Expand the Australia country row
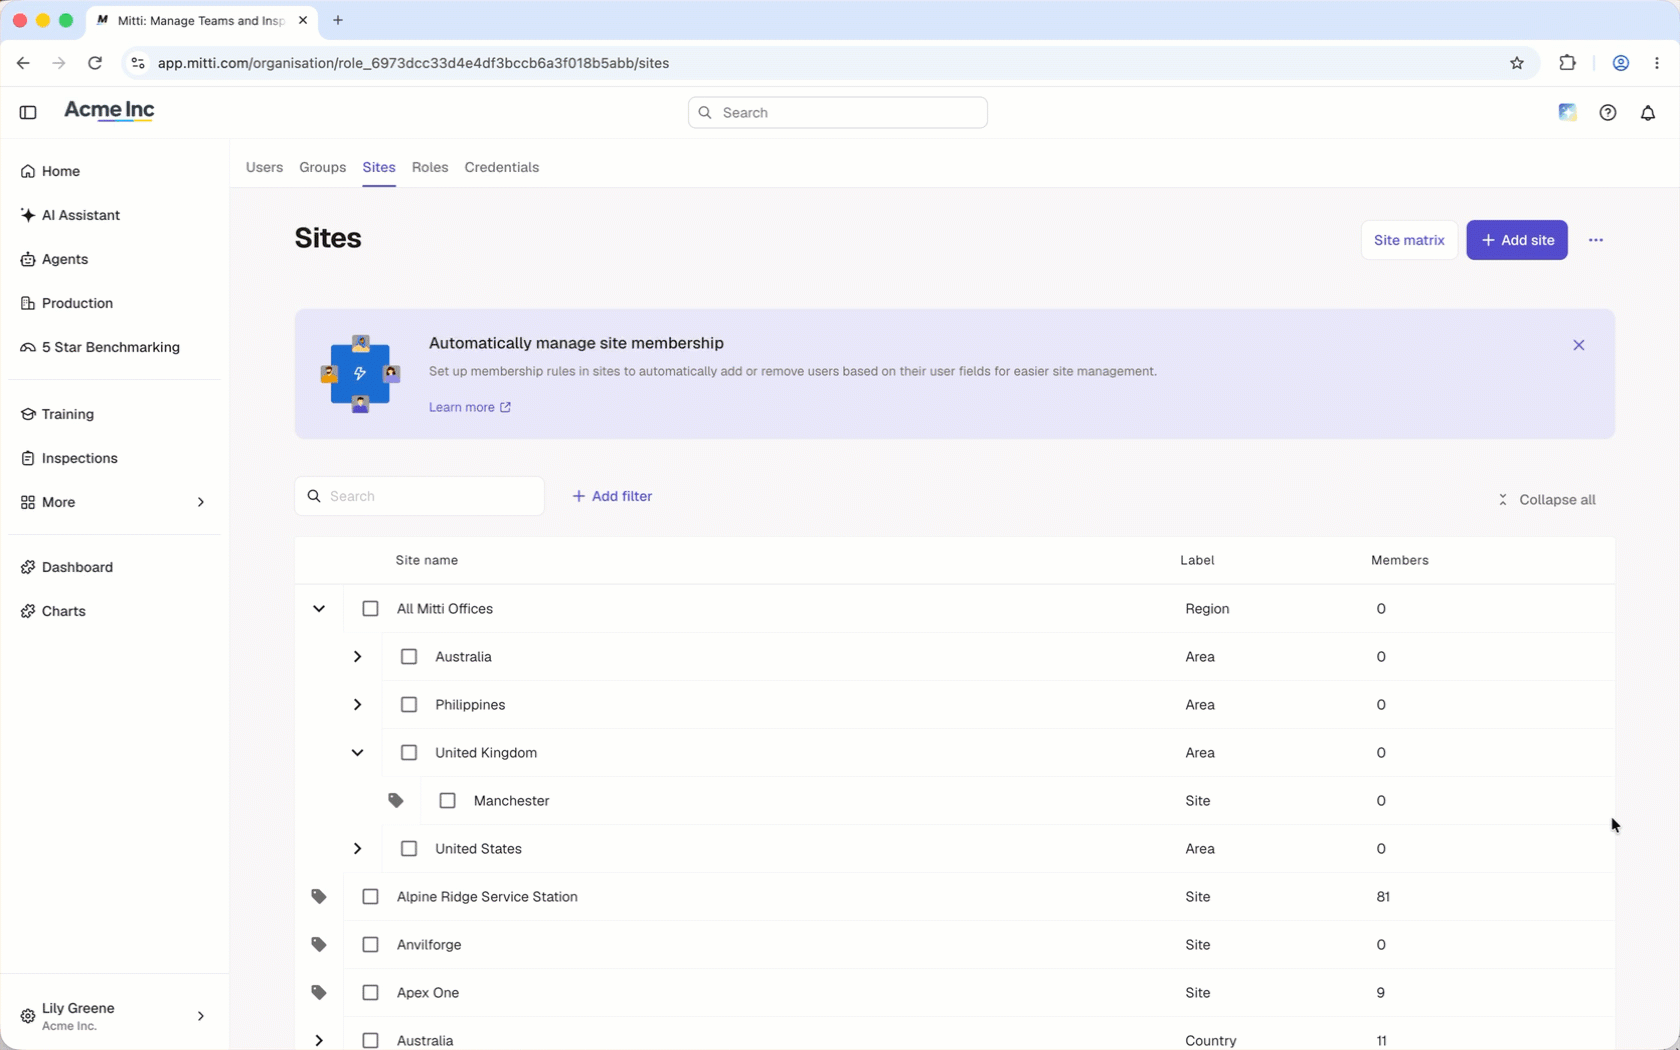Screen dimensions: 1680x1050 (x=319, y=1040)
